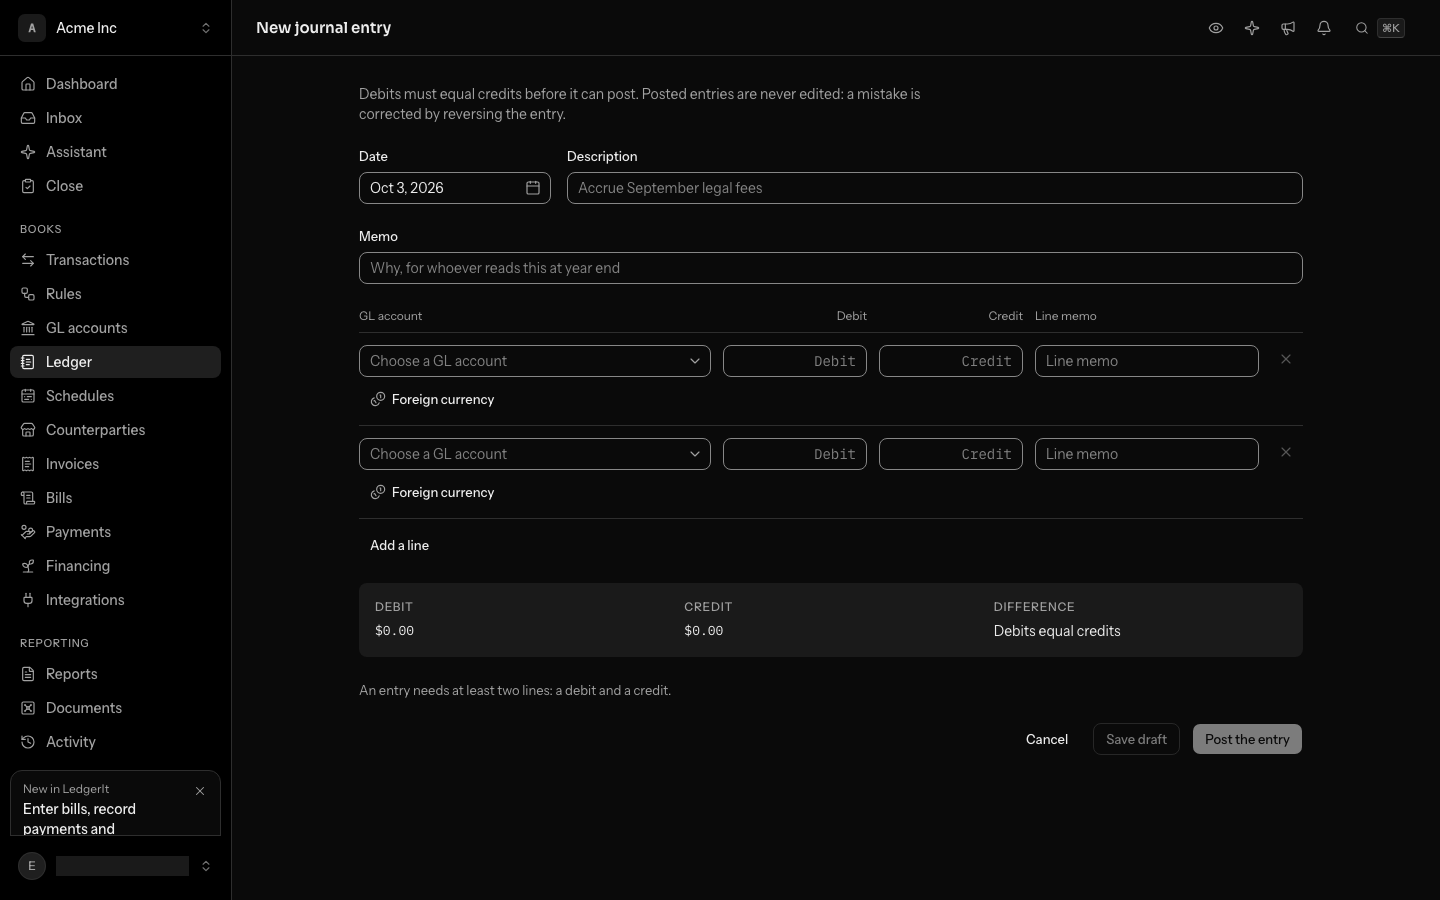Open Counterparties in the sidebar
The image size is (1440, 900).
coord(115,430)
